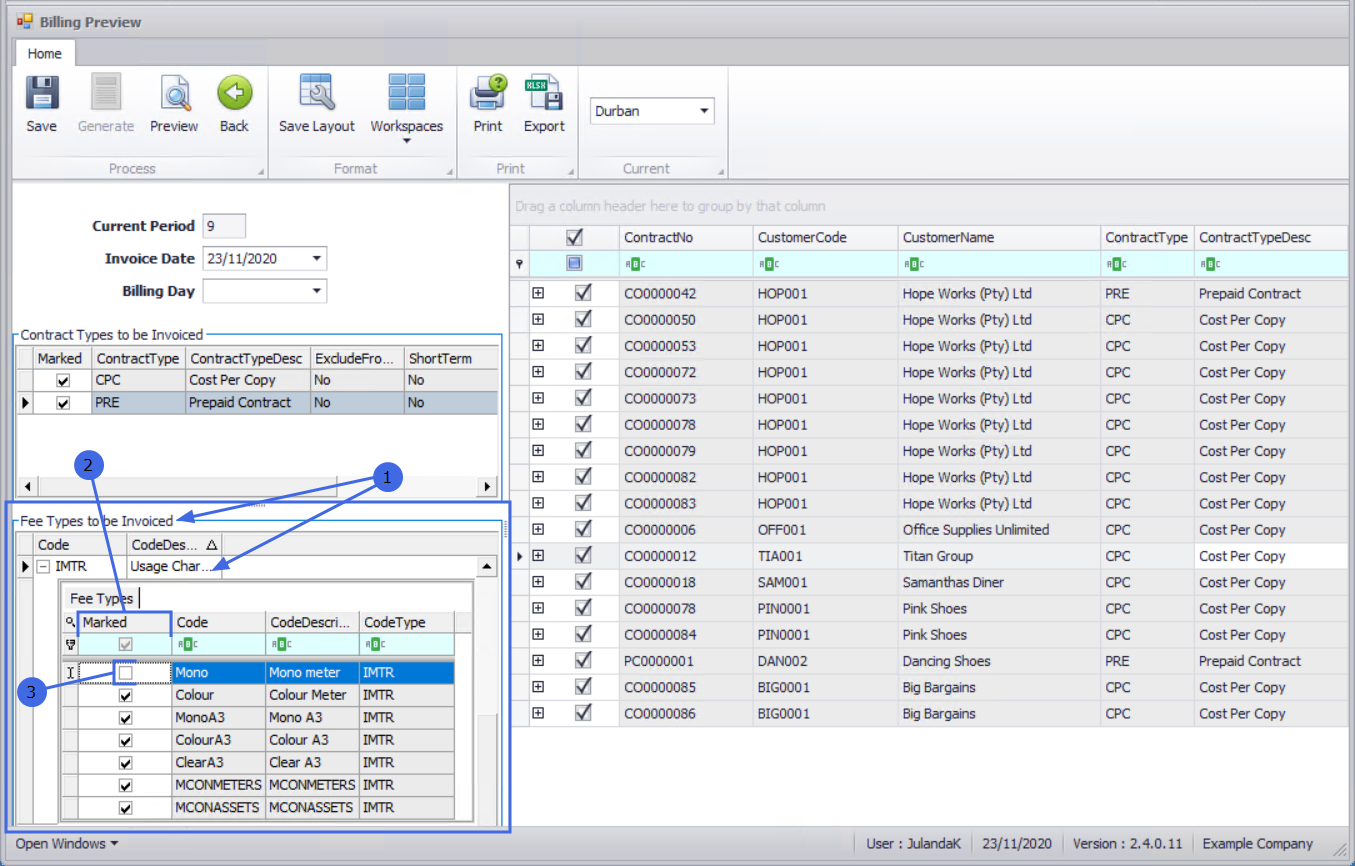Export the grid to Excel

click(544, 95)
